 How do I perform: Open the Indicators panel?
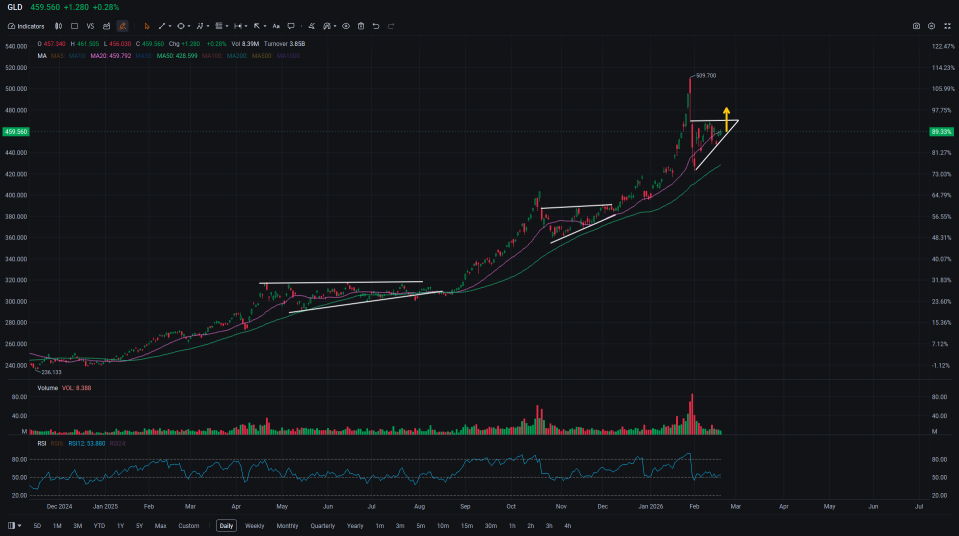click(x=26, y=26)
